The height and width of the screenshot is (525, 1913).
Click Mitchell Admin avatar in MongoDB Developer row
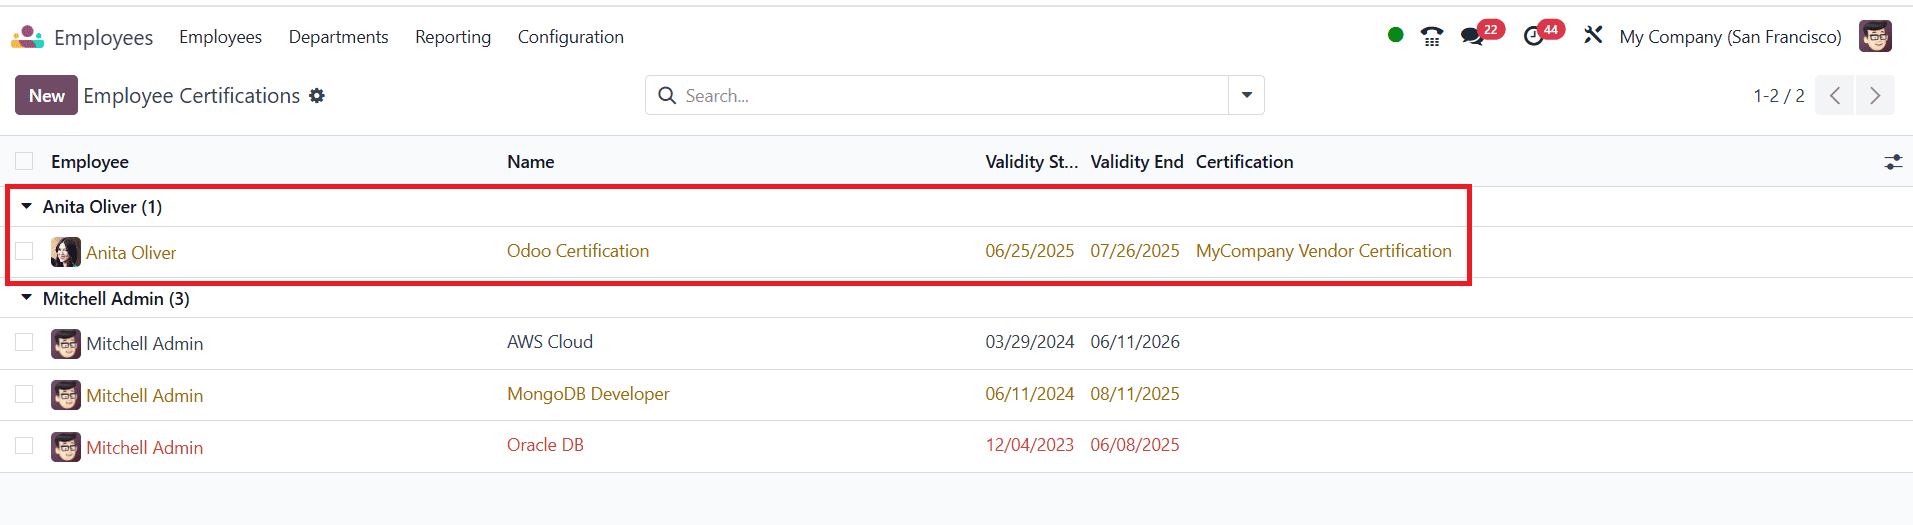click(x=66, y=395)
